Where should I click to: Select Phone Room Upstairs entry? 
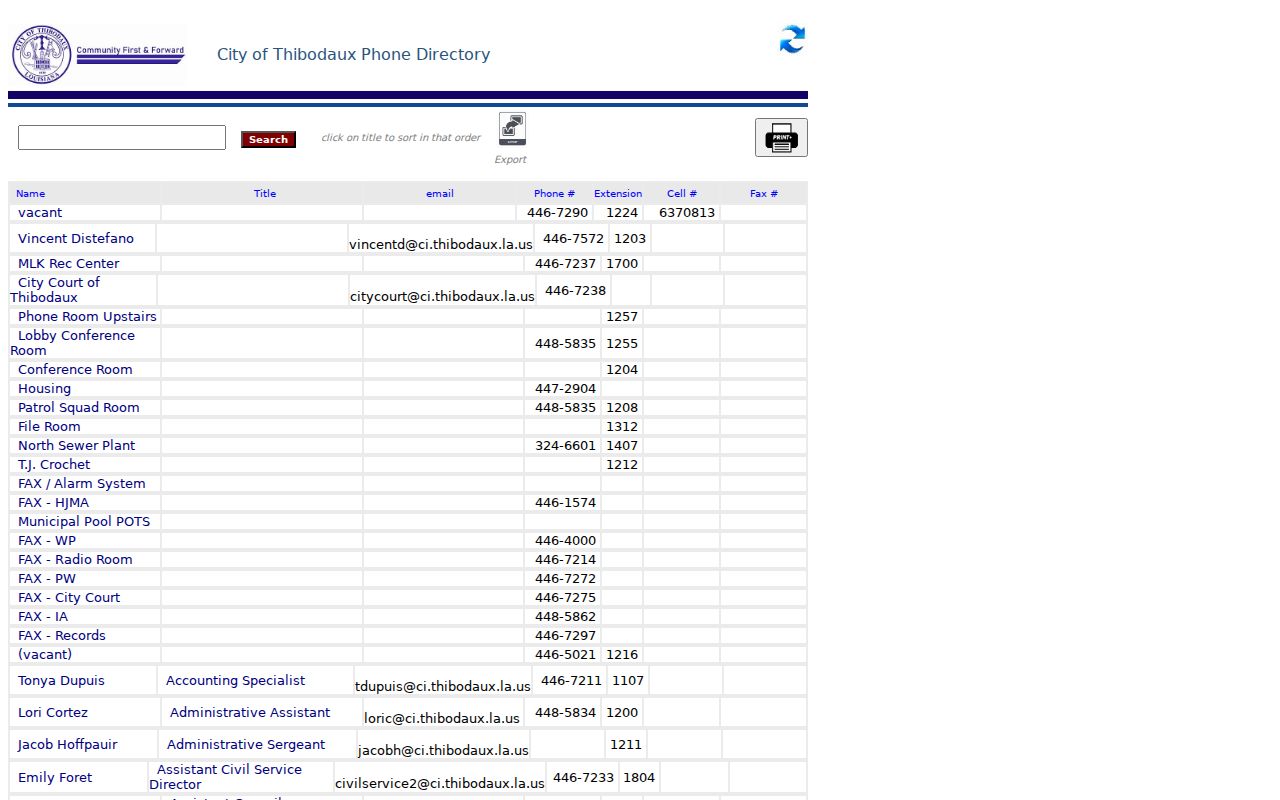click(87, 317)
